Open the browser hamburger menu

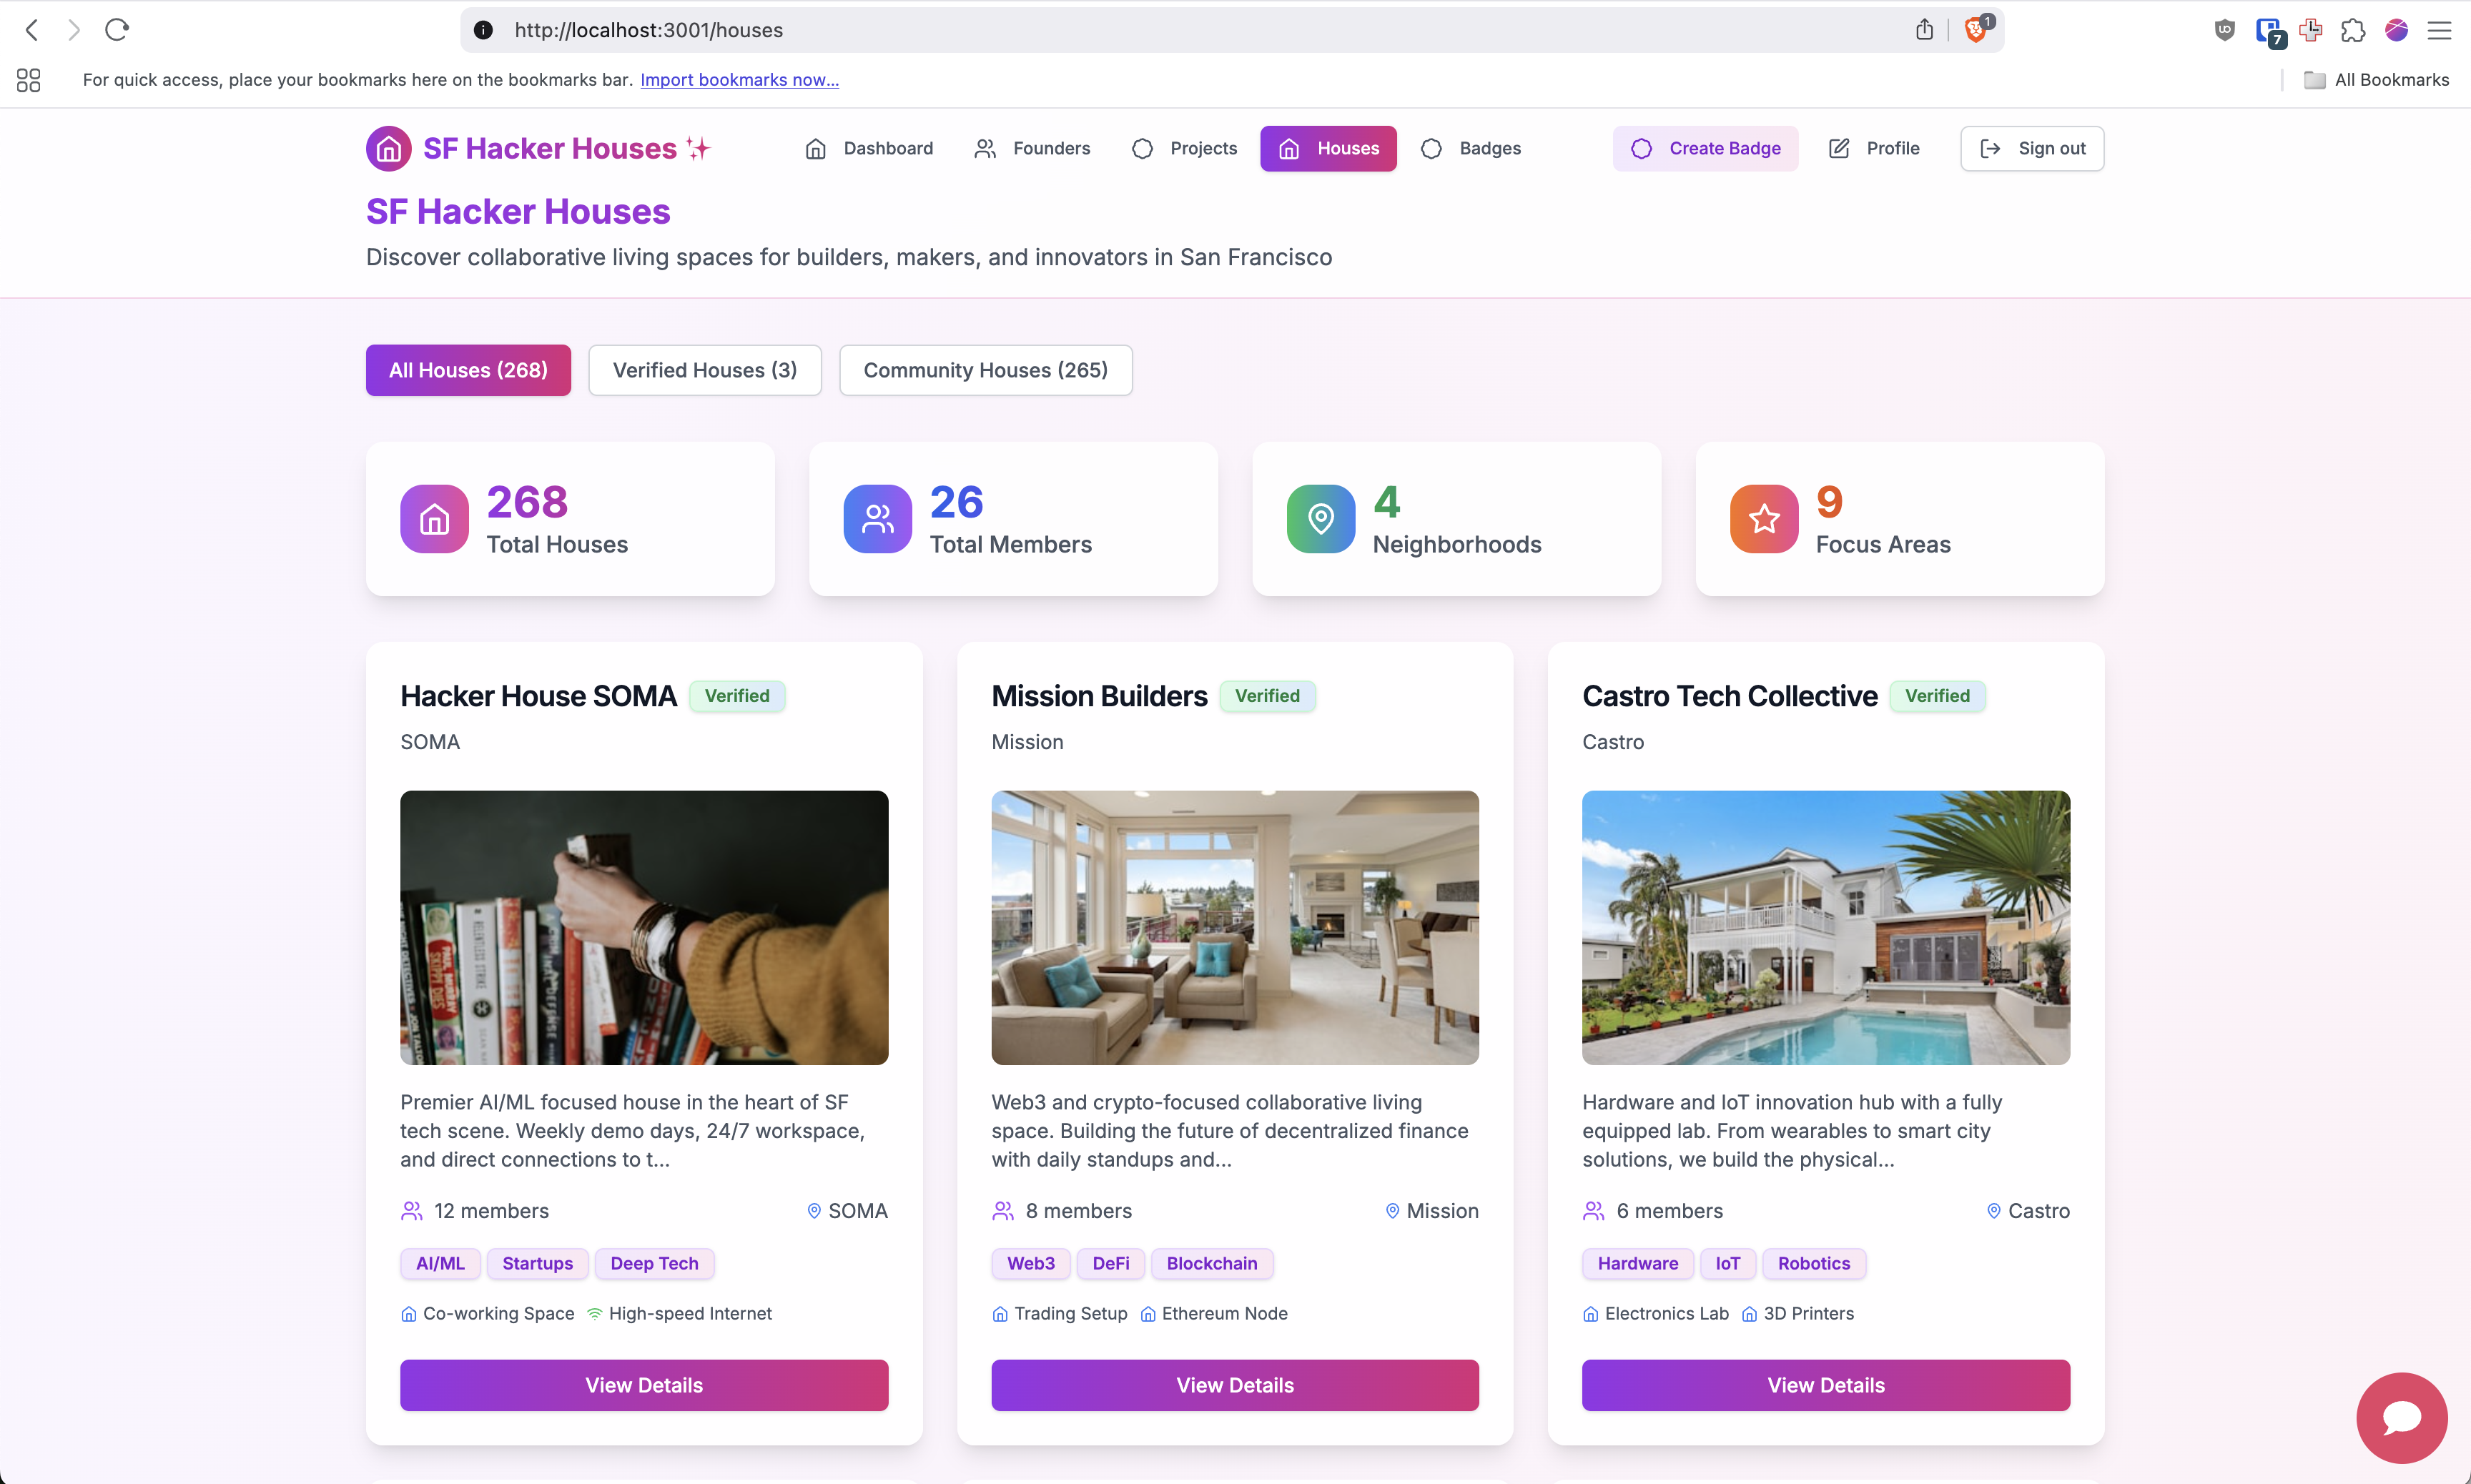tap(2439, 30)
